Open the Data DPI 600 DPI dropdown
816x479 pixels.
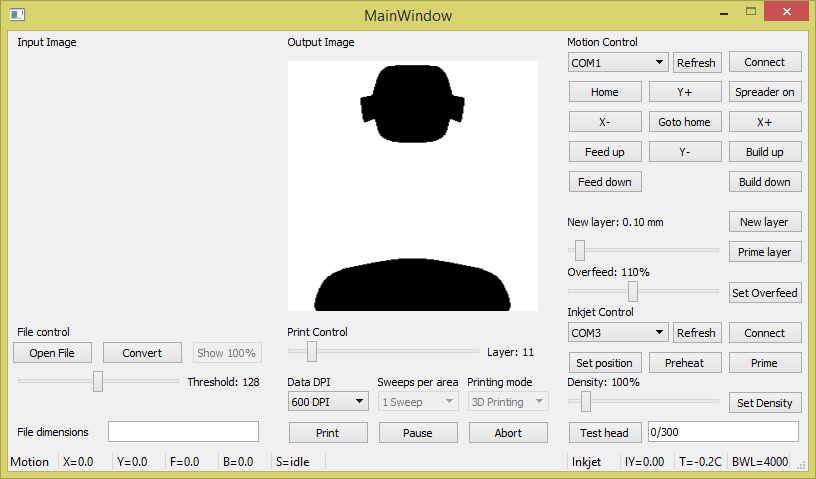pyautogui.click(x=328, y=402)
